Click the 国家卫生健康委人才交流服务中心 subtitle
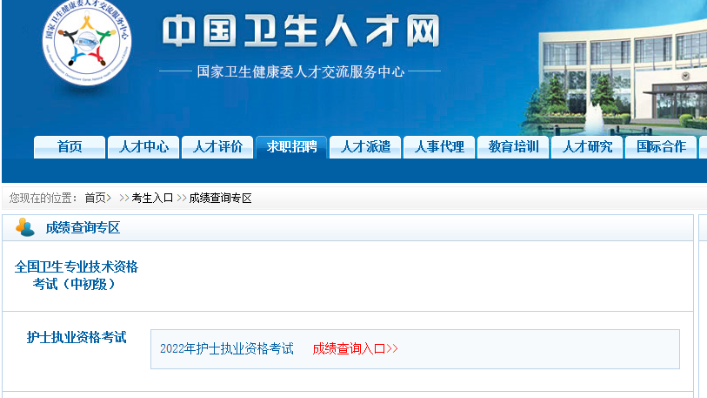 pos(301,71)
